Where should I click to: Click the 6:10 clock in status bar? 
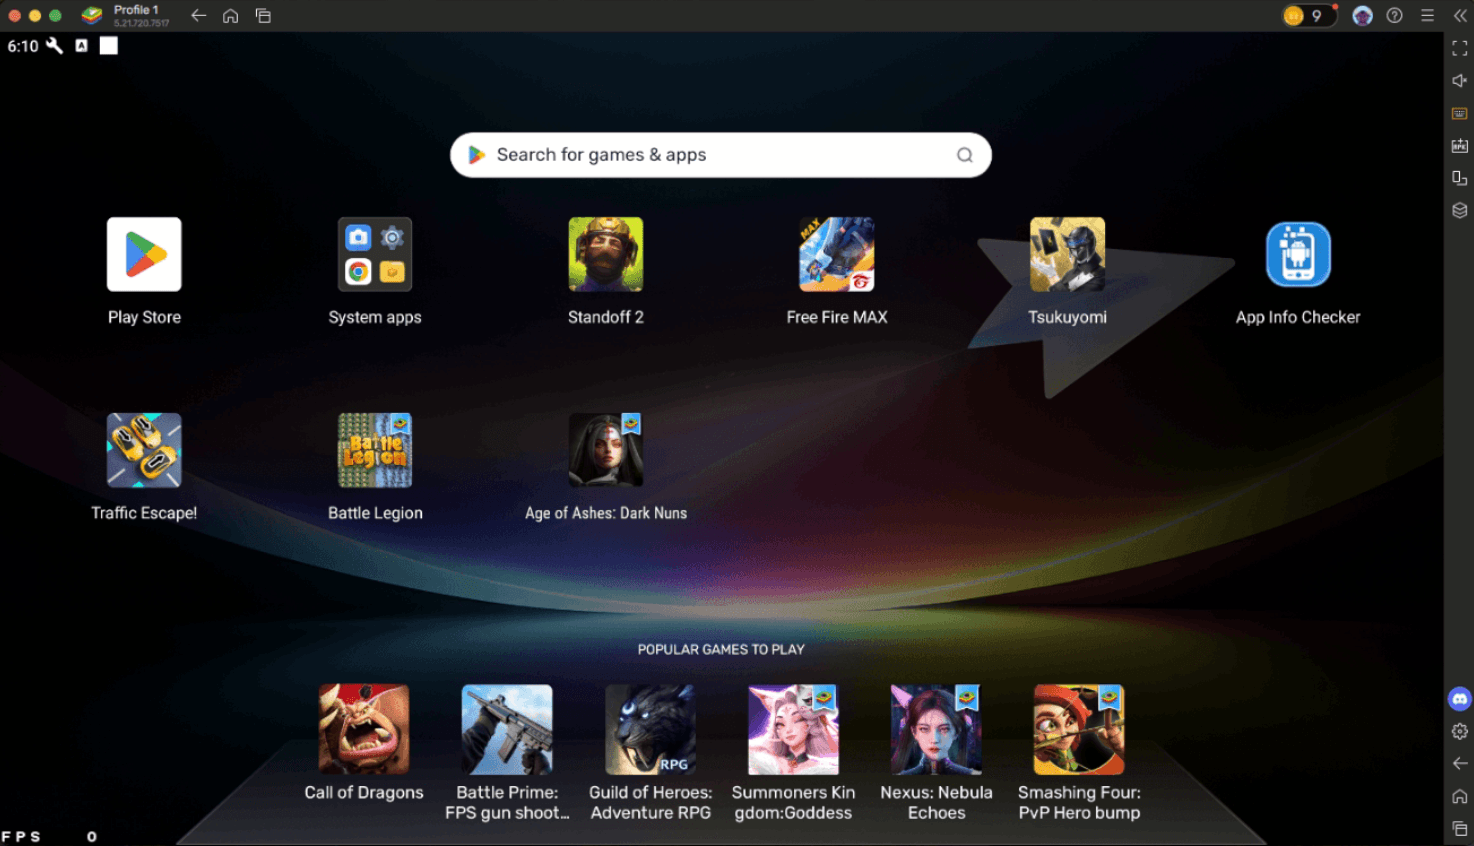point(23,46)
